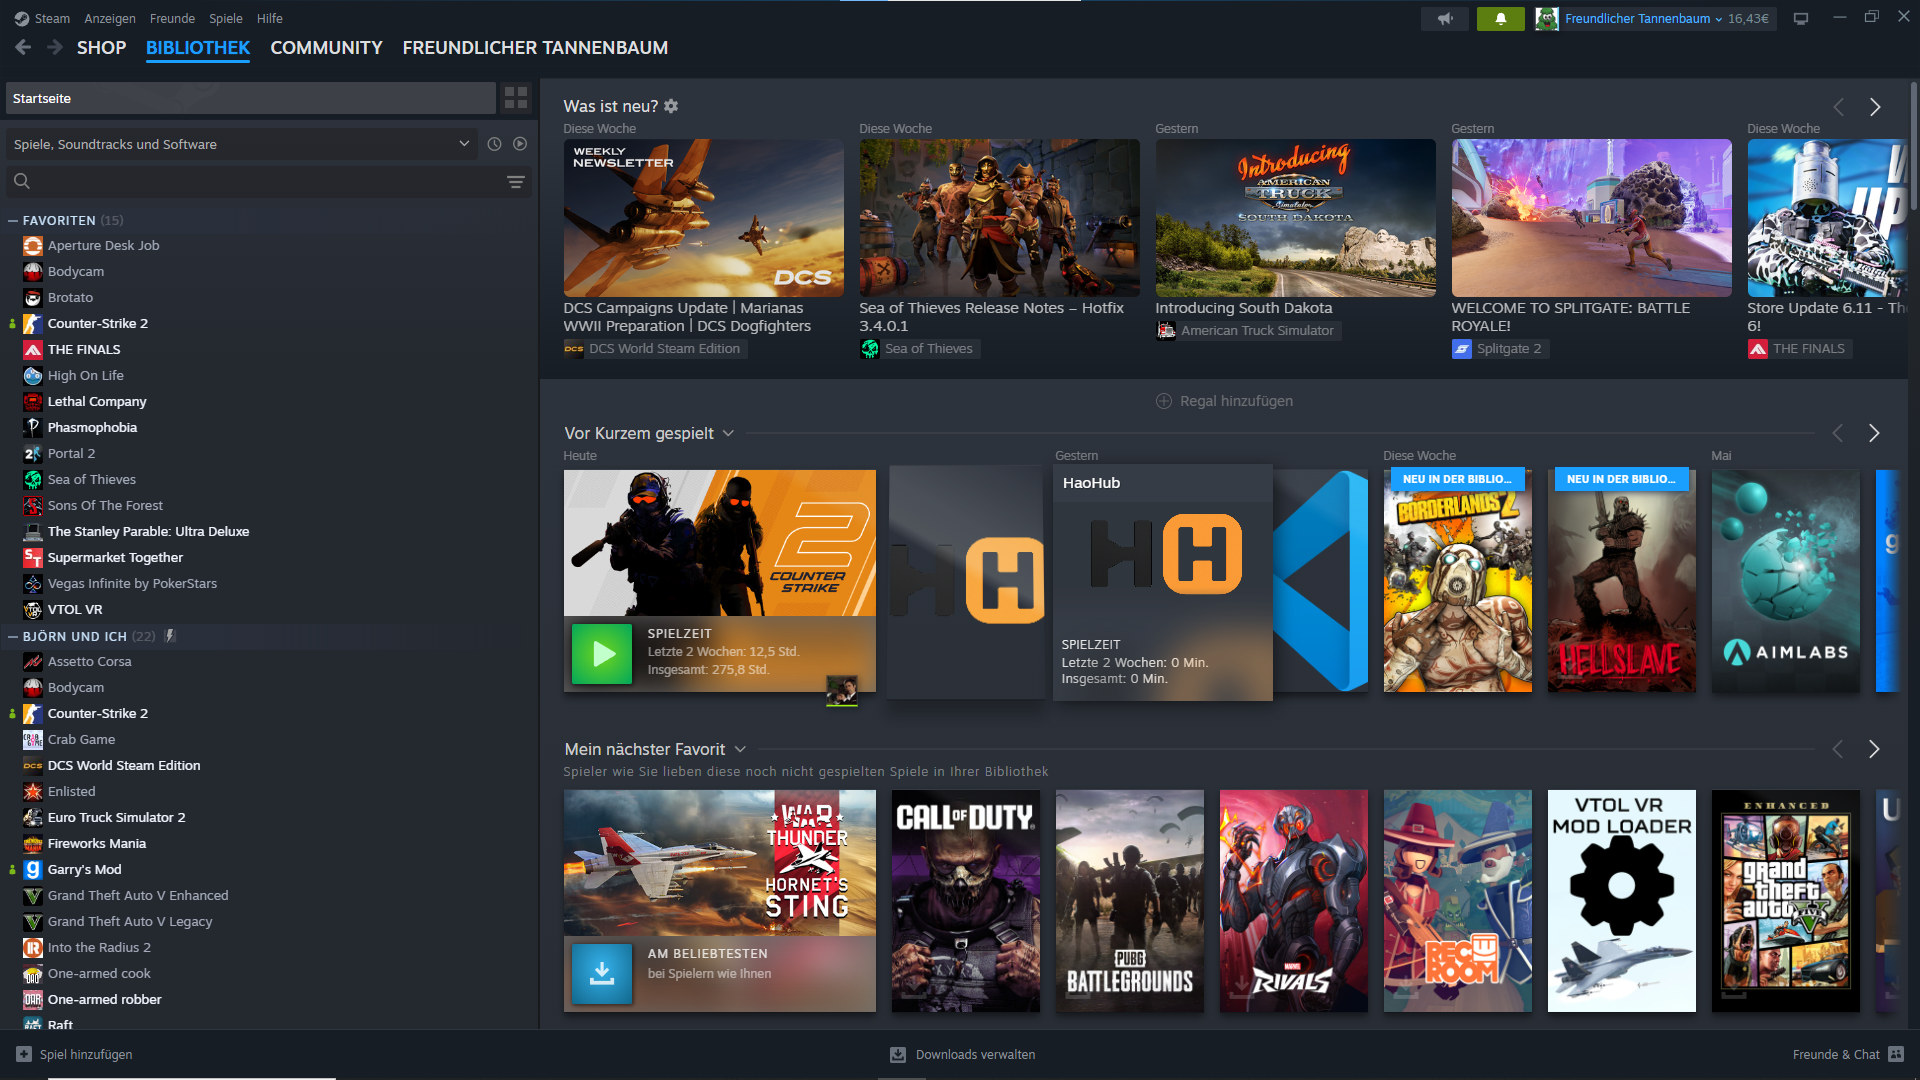The image size is (1920, 1080).
Task: Open the Freunde menu
Action: pos(172,19)
